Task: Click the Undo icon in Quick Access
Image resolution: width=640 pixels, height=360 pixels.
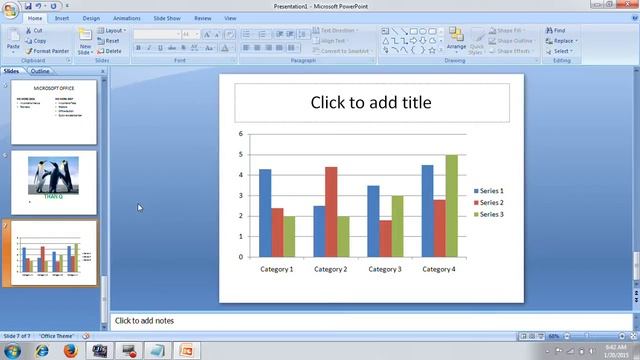Action: 38,6
